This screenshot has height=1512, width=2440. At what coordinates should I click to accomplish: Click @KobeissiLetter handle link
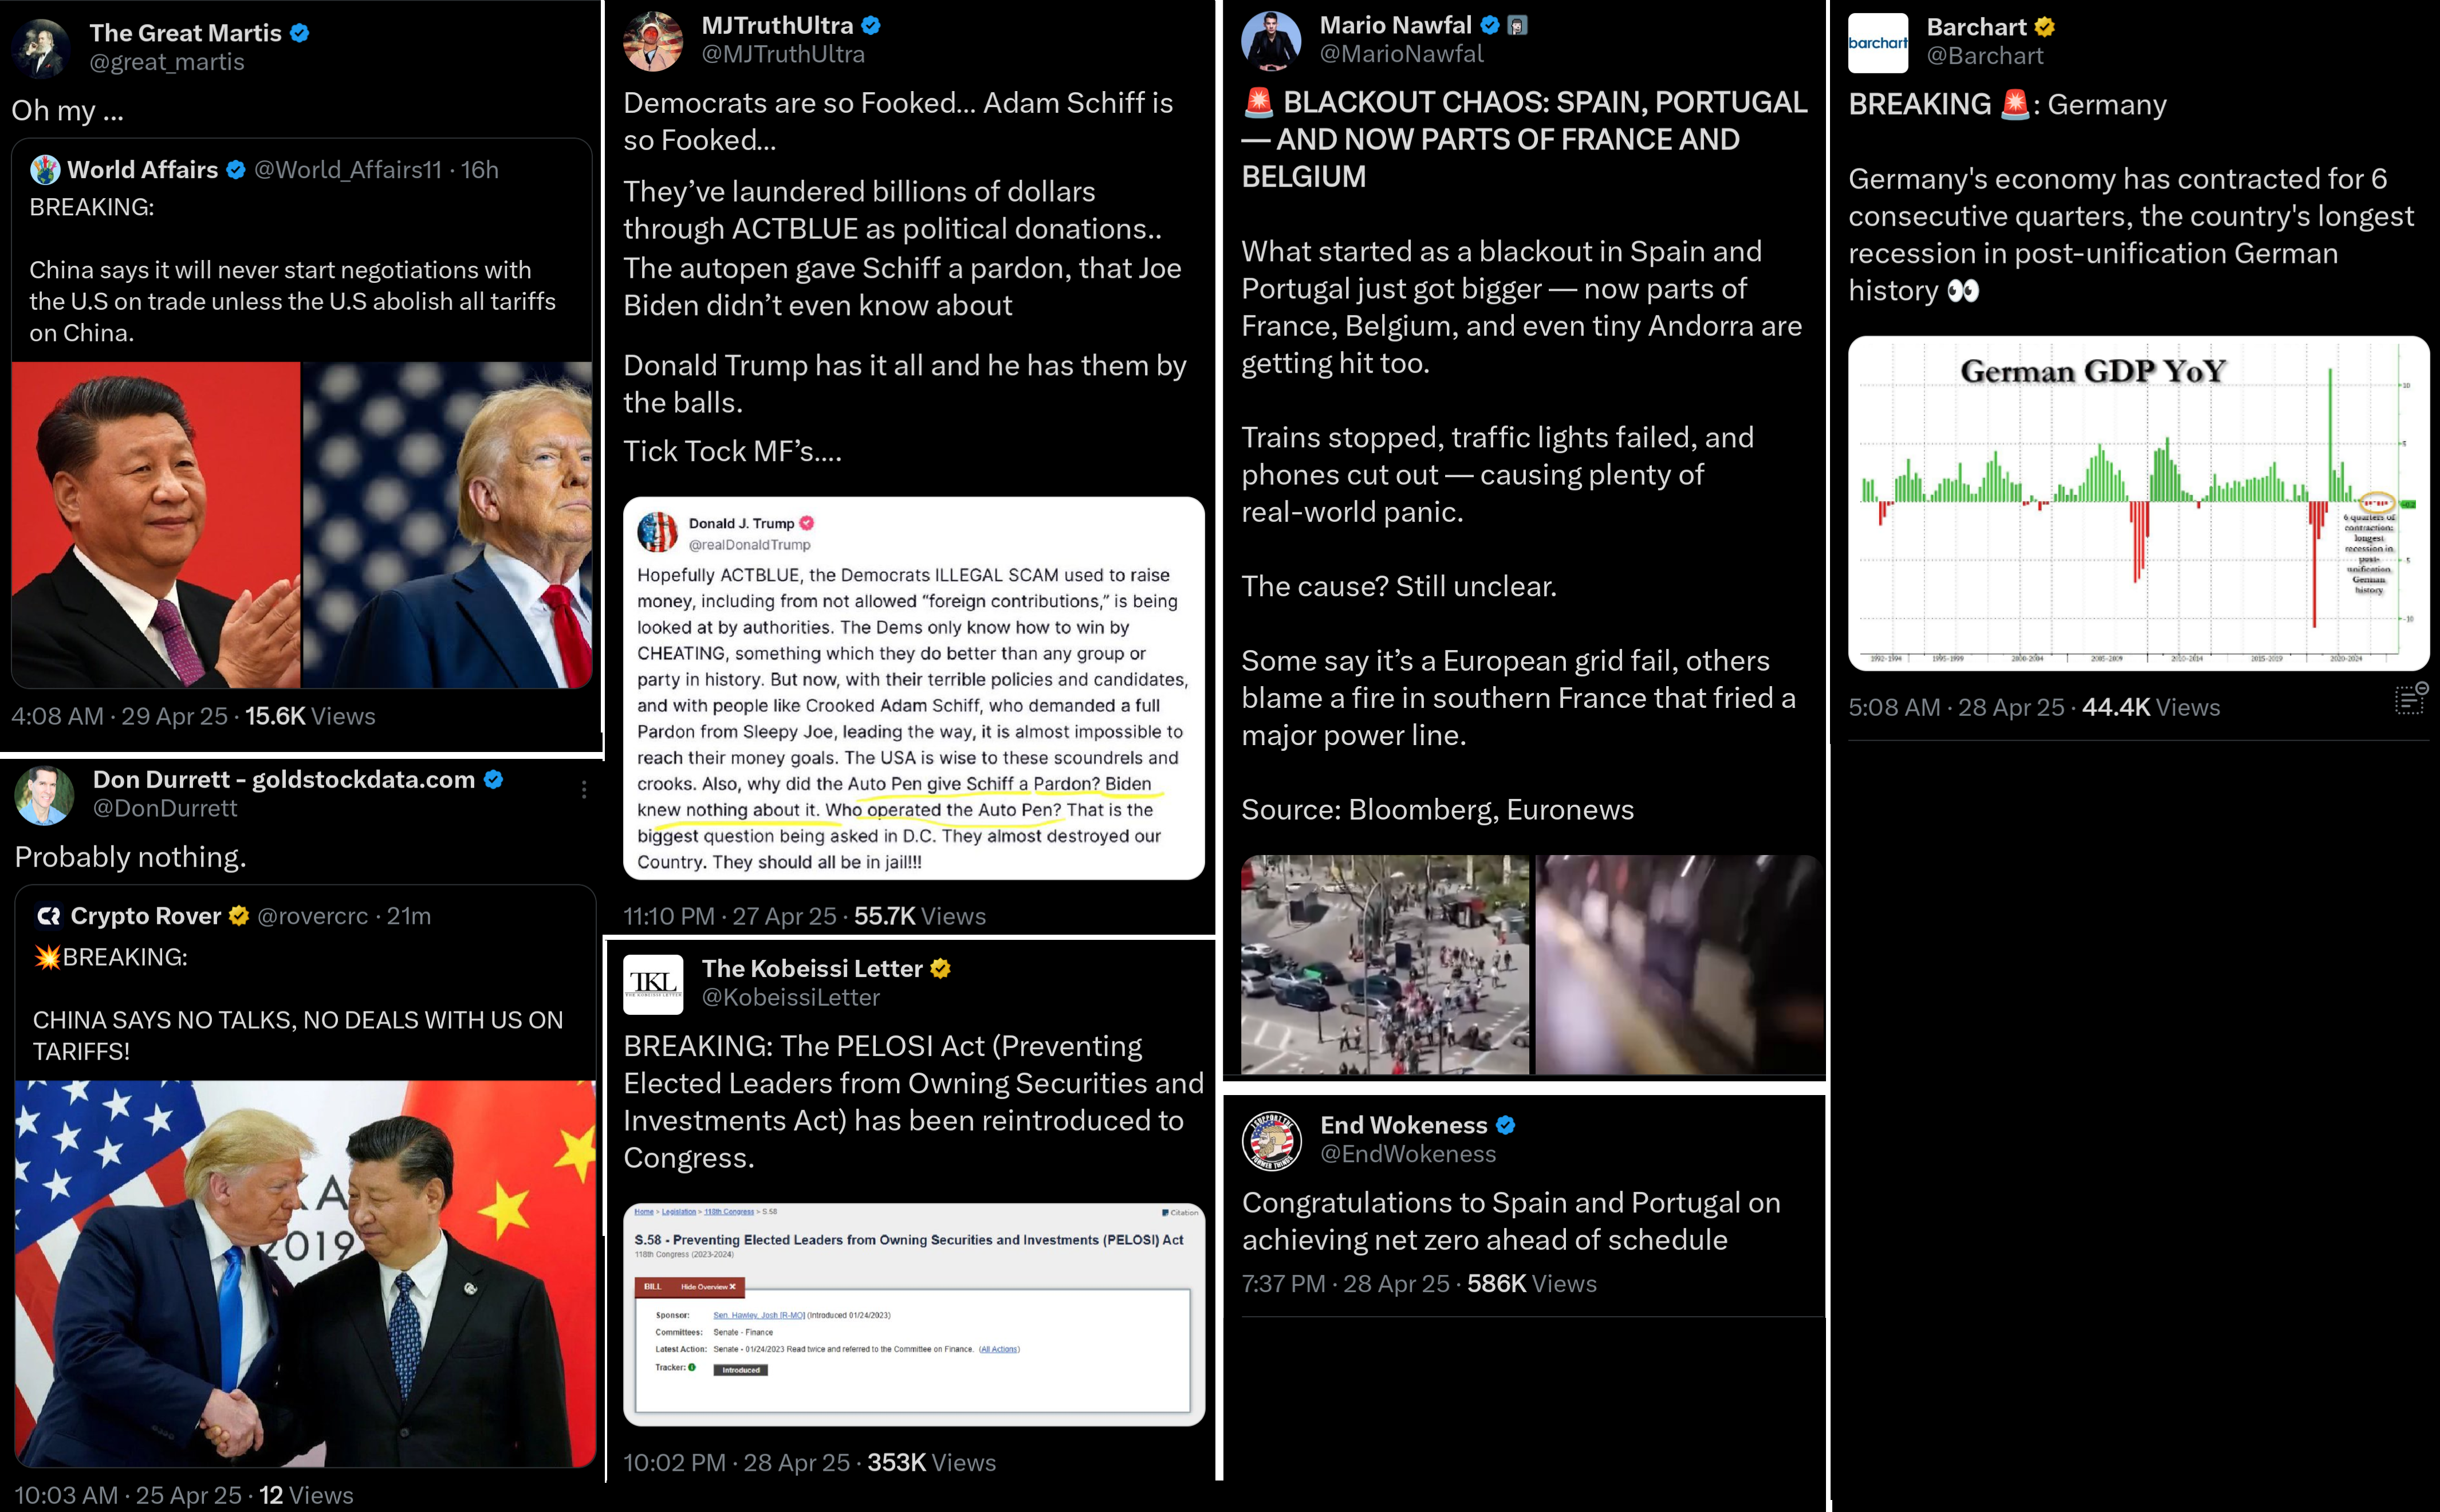click(x=791, y=998)
